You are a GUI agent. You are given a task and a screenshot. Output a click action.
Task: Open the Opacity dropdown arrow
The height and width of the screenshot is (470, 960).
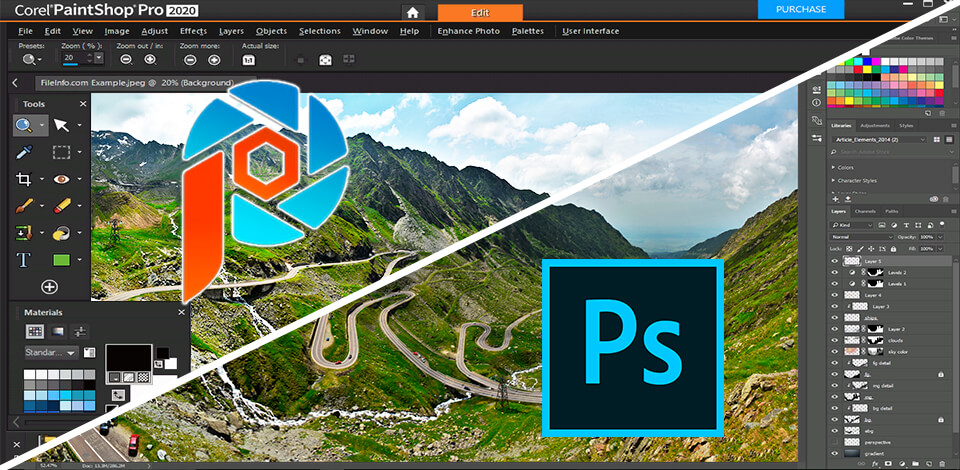pos(940,237)
